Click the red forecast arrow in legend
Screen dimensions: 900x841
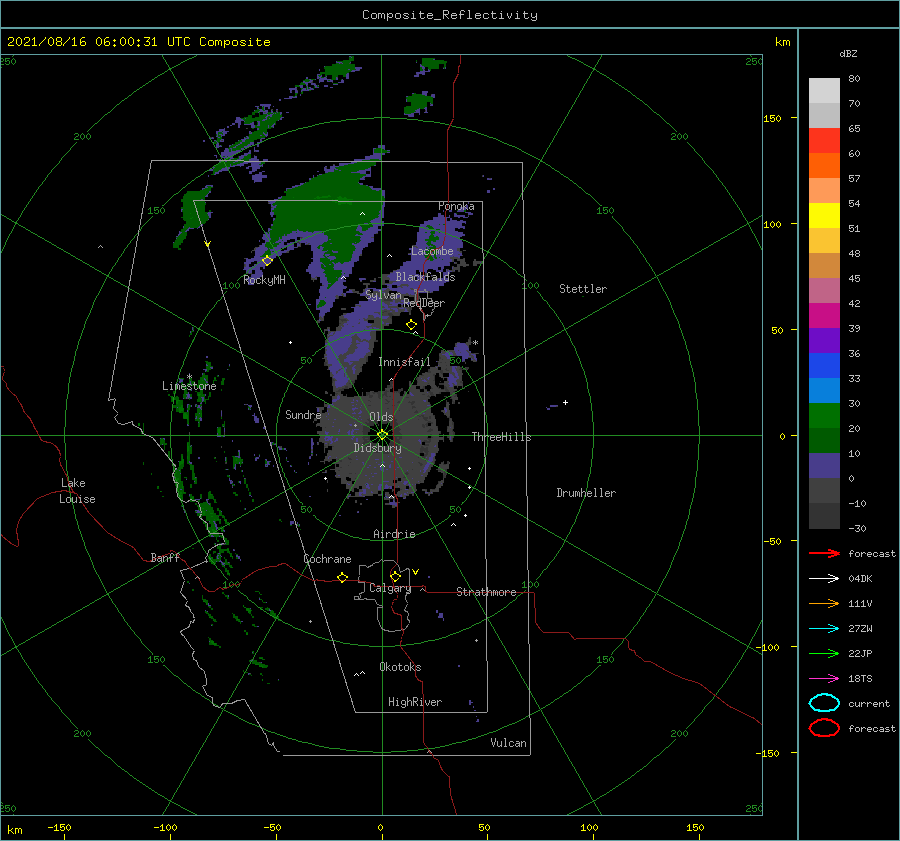pos(824,553)
